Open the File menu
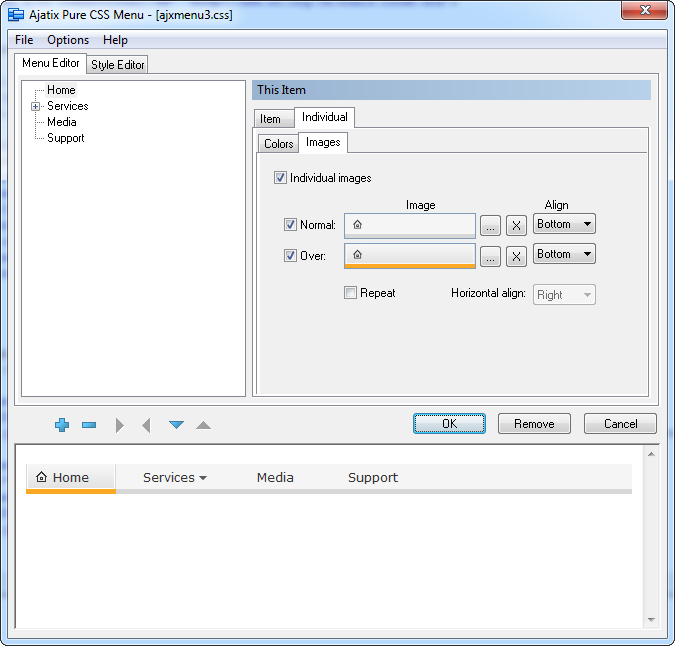The height and width of the screenshot is (646, 675). tap(24, 40)
